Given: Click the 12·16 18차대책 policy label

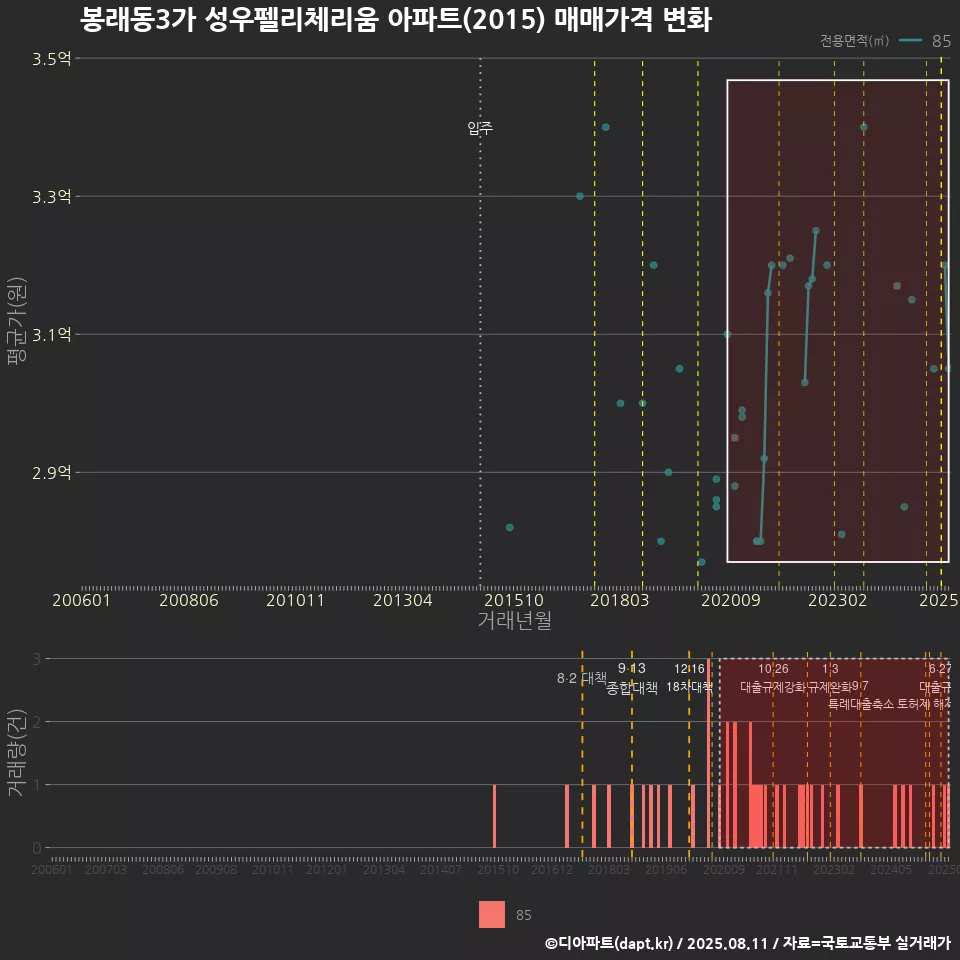Looking at the screenshot, I should 689,678.
